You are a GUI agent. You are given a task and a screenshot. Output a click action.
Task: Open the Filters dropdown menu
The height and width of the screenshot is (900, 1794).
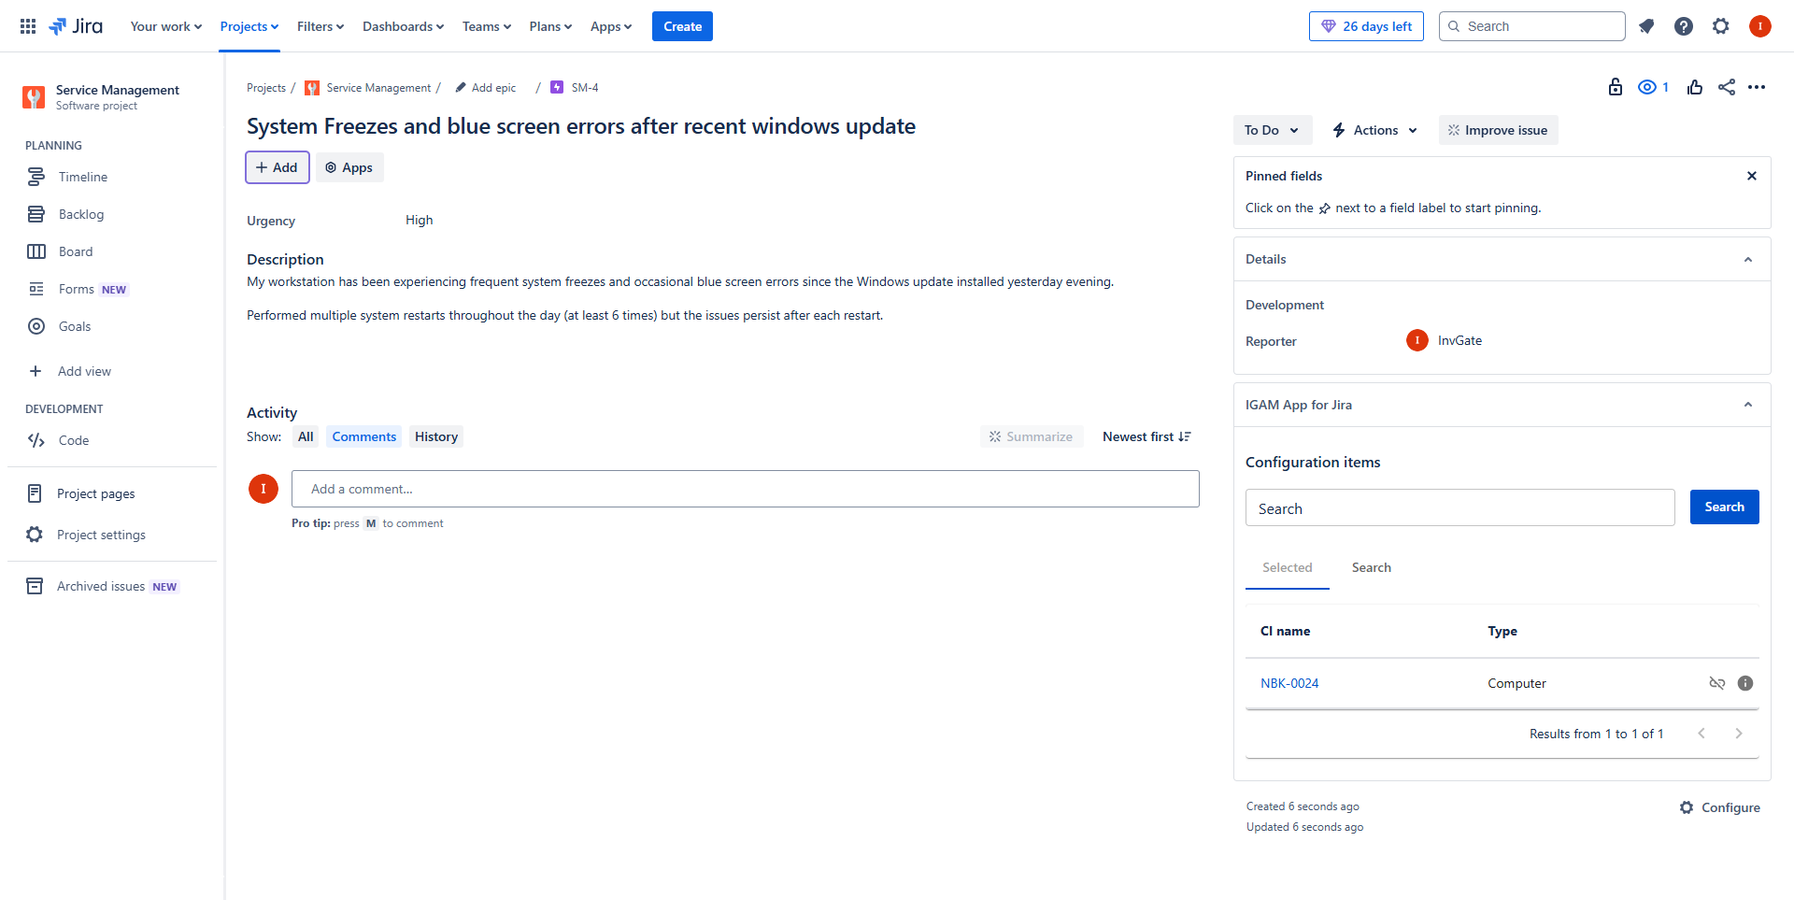coord(320,26)
